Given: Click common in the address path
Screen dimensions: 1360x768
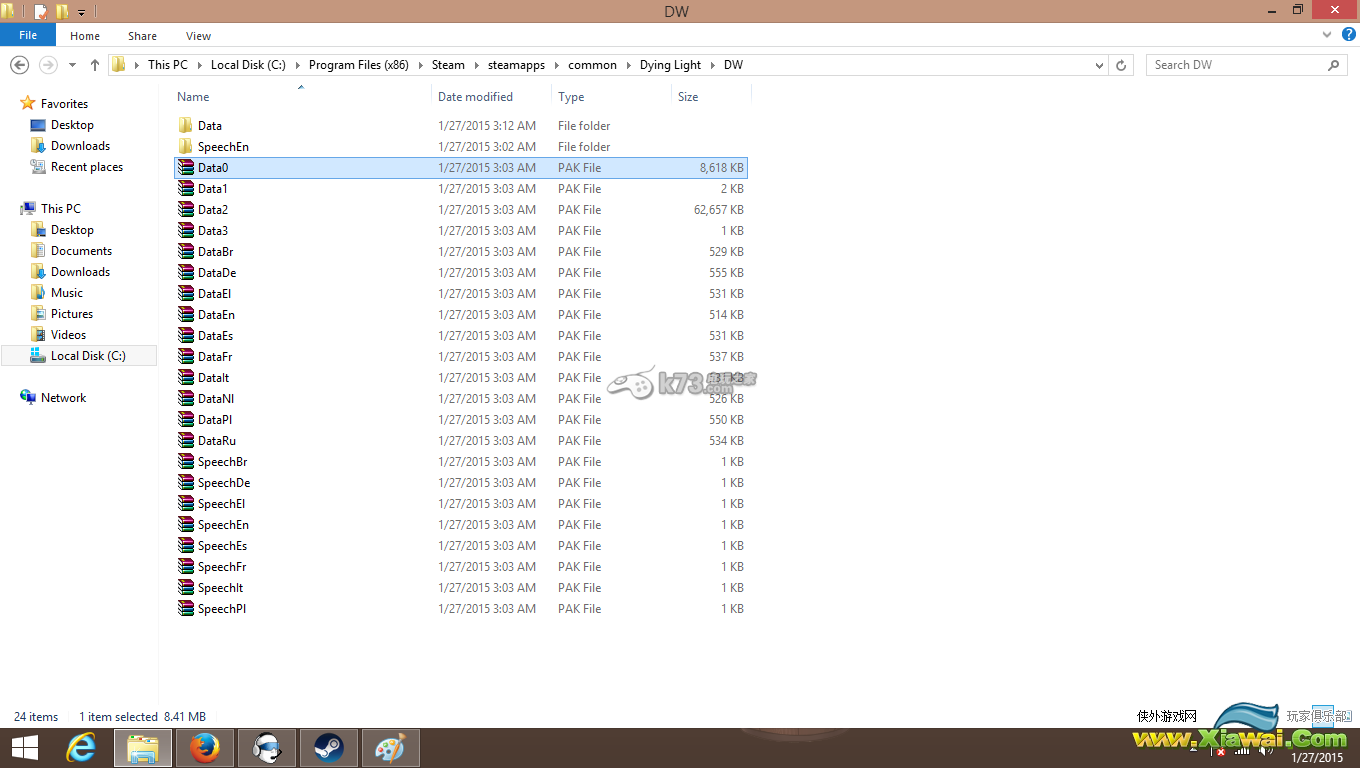Looking at the screenshot, I should pyautogui.click(x=592, y=65).
